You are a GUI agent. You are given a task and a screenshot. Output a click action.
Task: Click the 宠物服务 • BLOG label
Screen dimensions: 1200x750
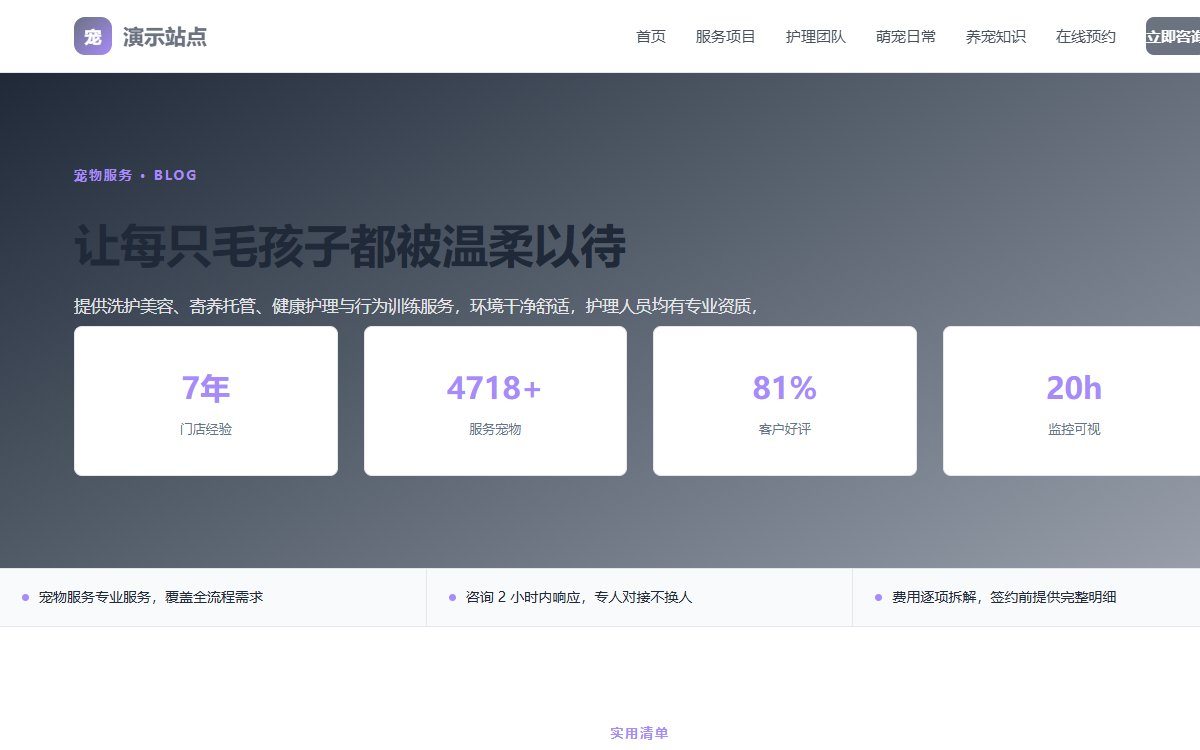tap(136, 175)
